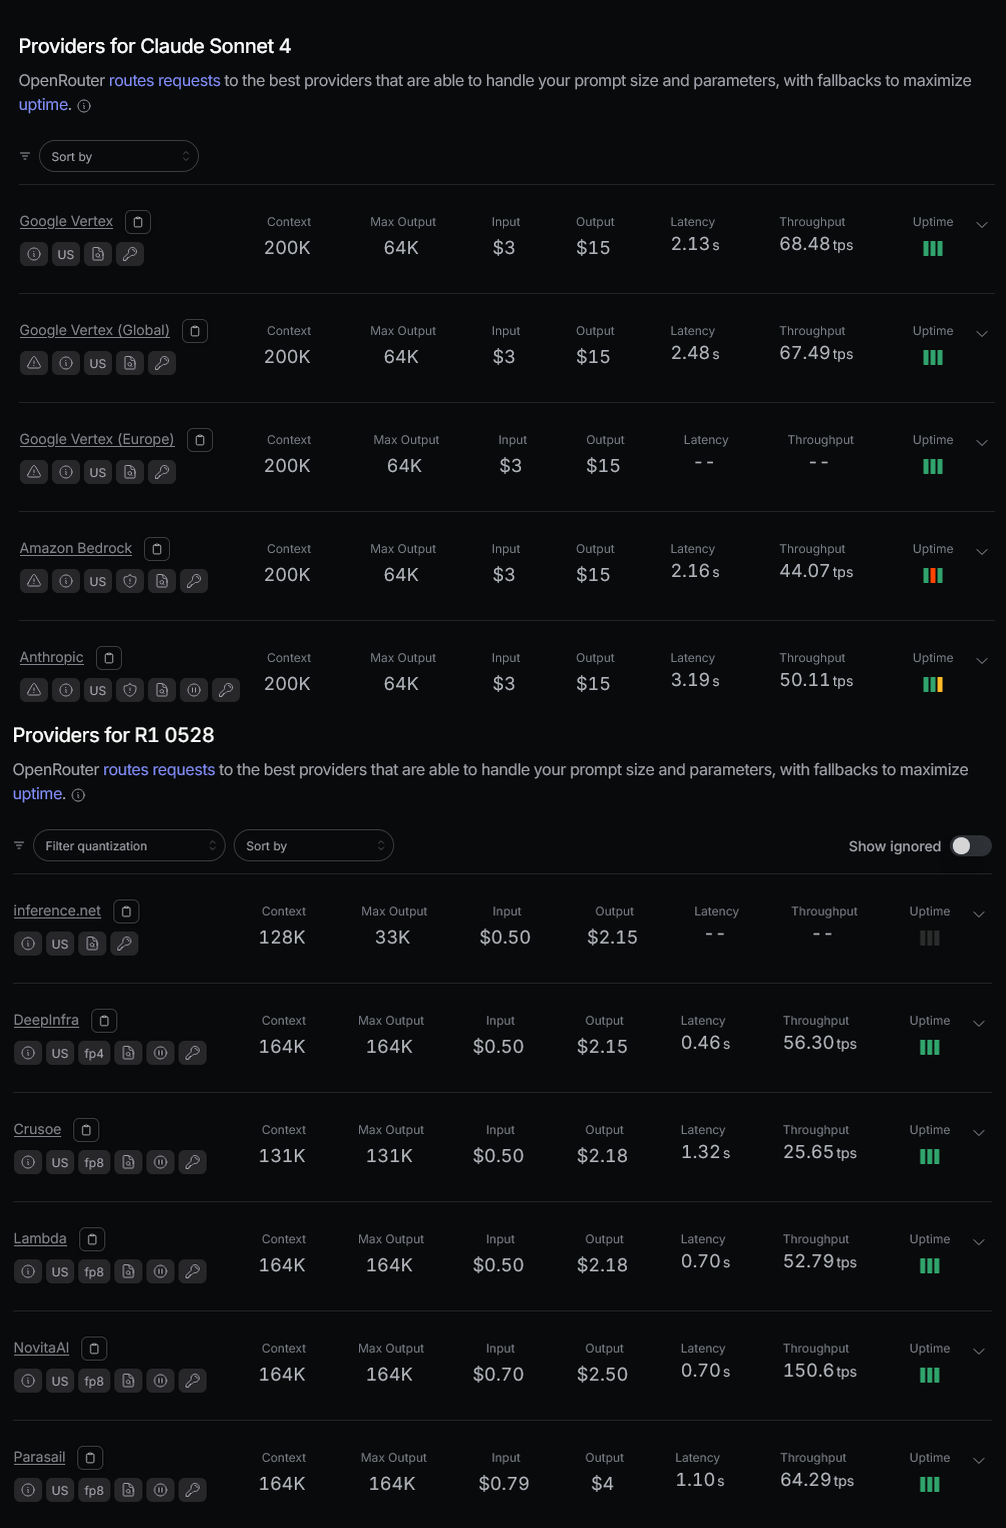
Task: Toggle the Show ignored switch
Action: coord(970,846)
